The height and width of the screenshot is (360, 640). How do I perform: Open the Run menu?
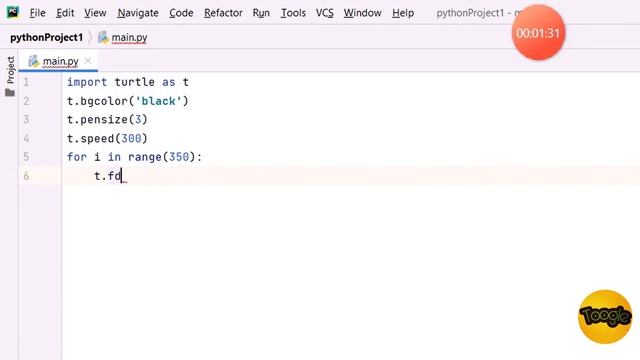(261, 13)
